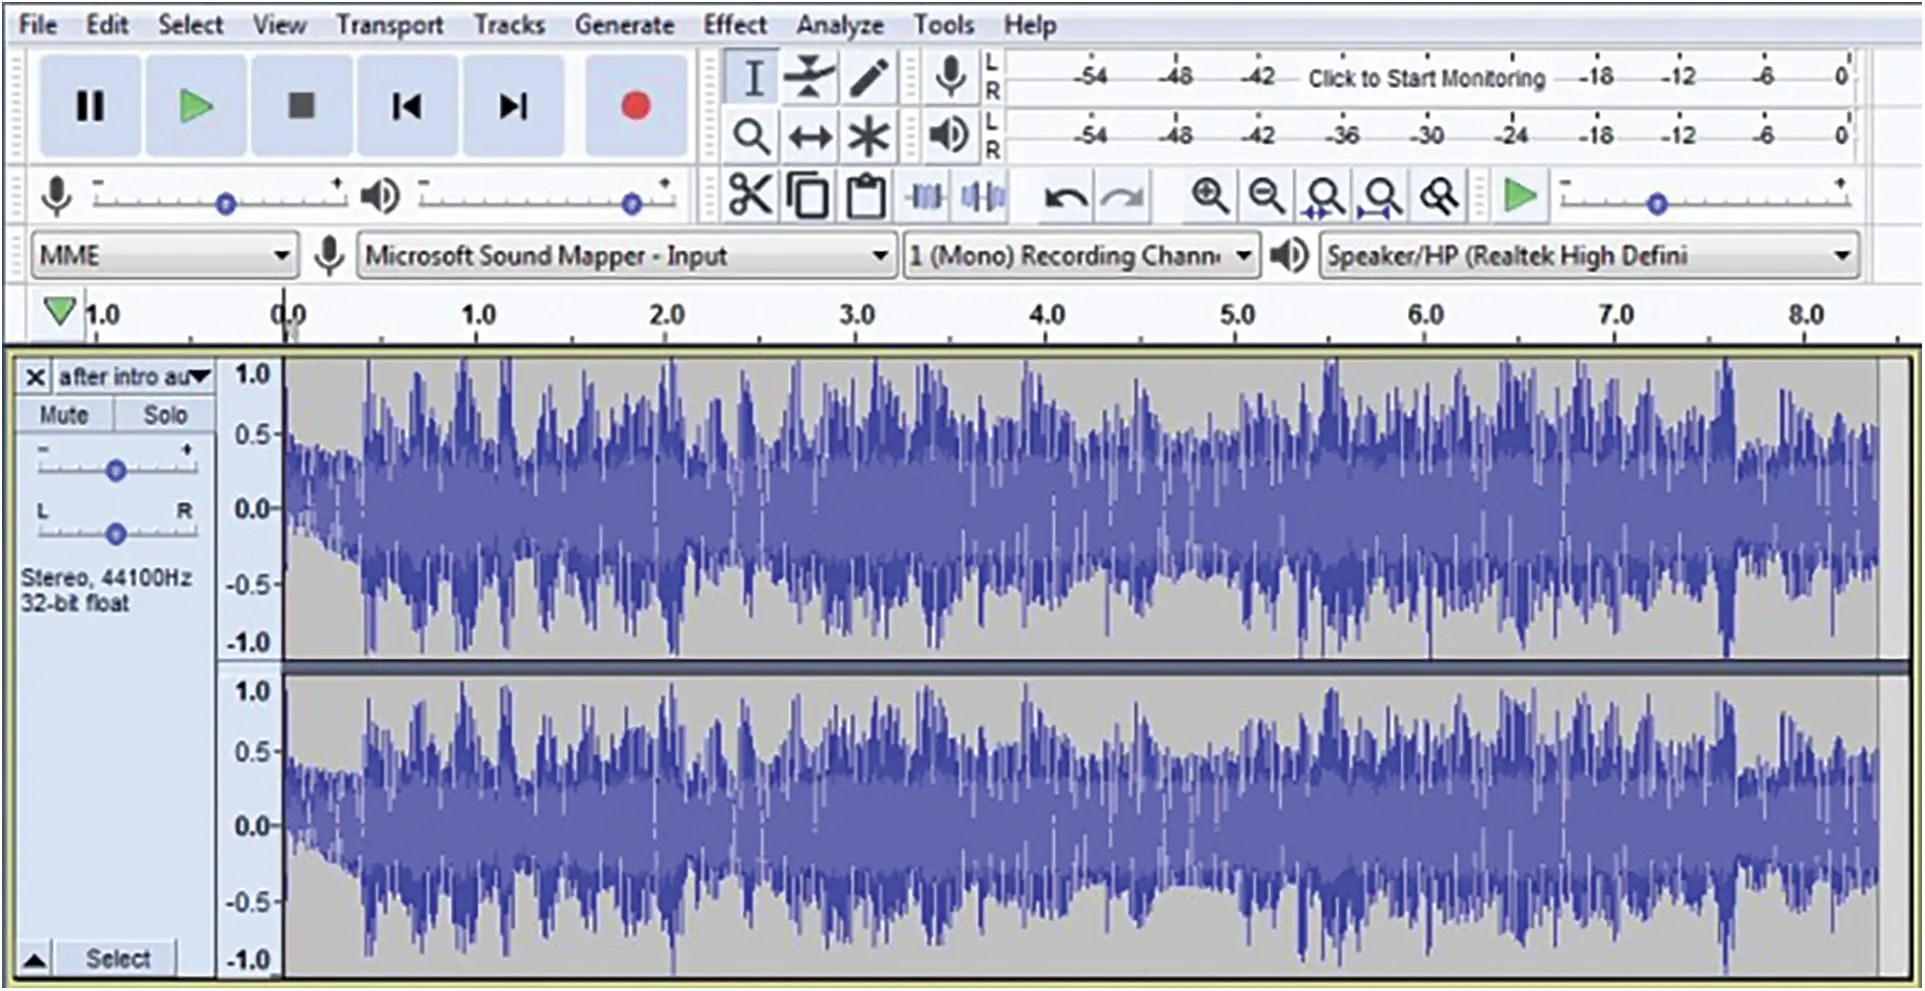This screenshot has height=991, width=1925.
Task: Click the Trim audio outside selection icon
Action: click(925, 196)
